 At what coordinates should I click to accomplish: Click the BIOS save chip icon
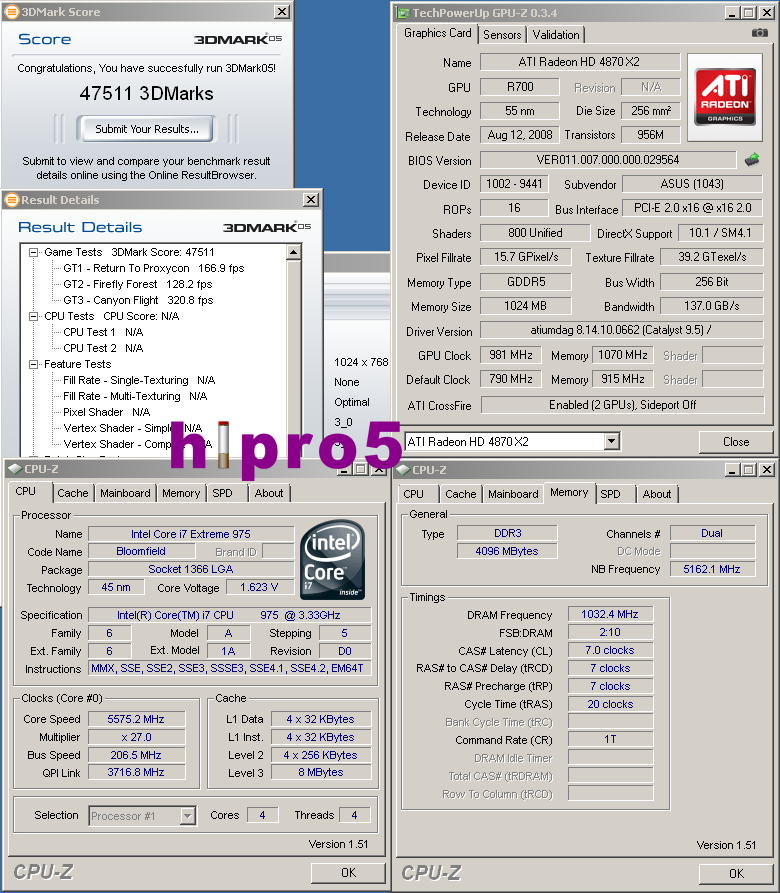coord(752,159)
